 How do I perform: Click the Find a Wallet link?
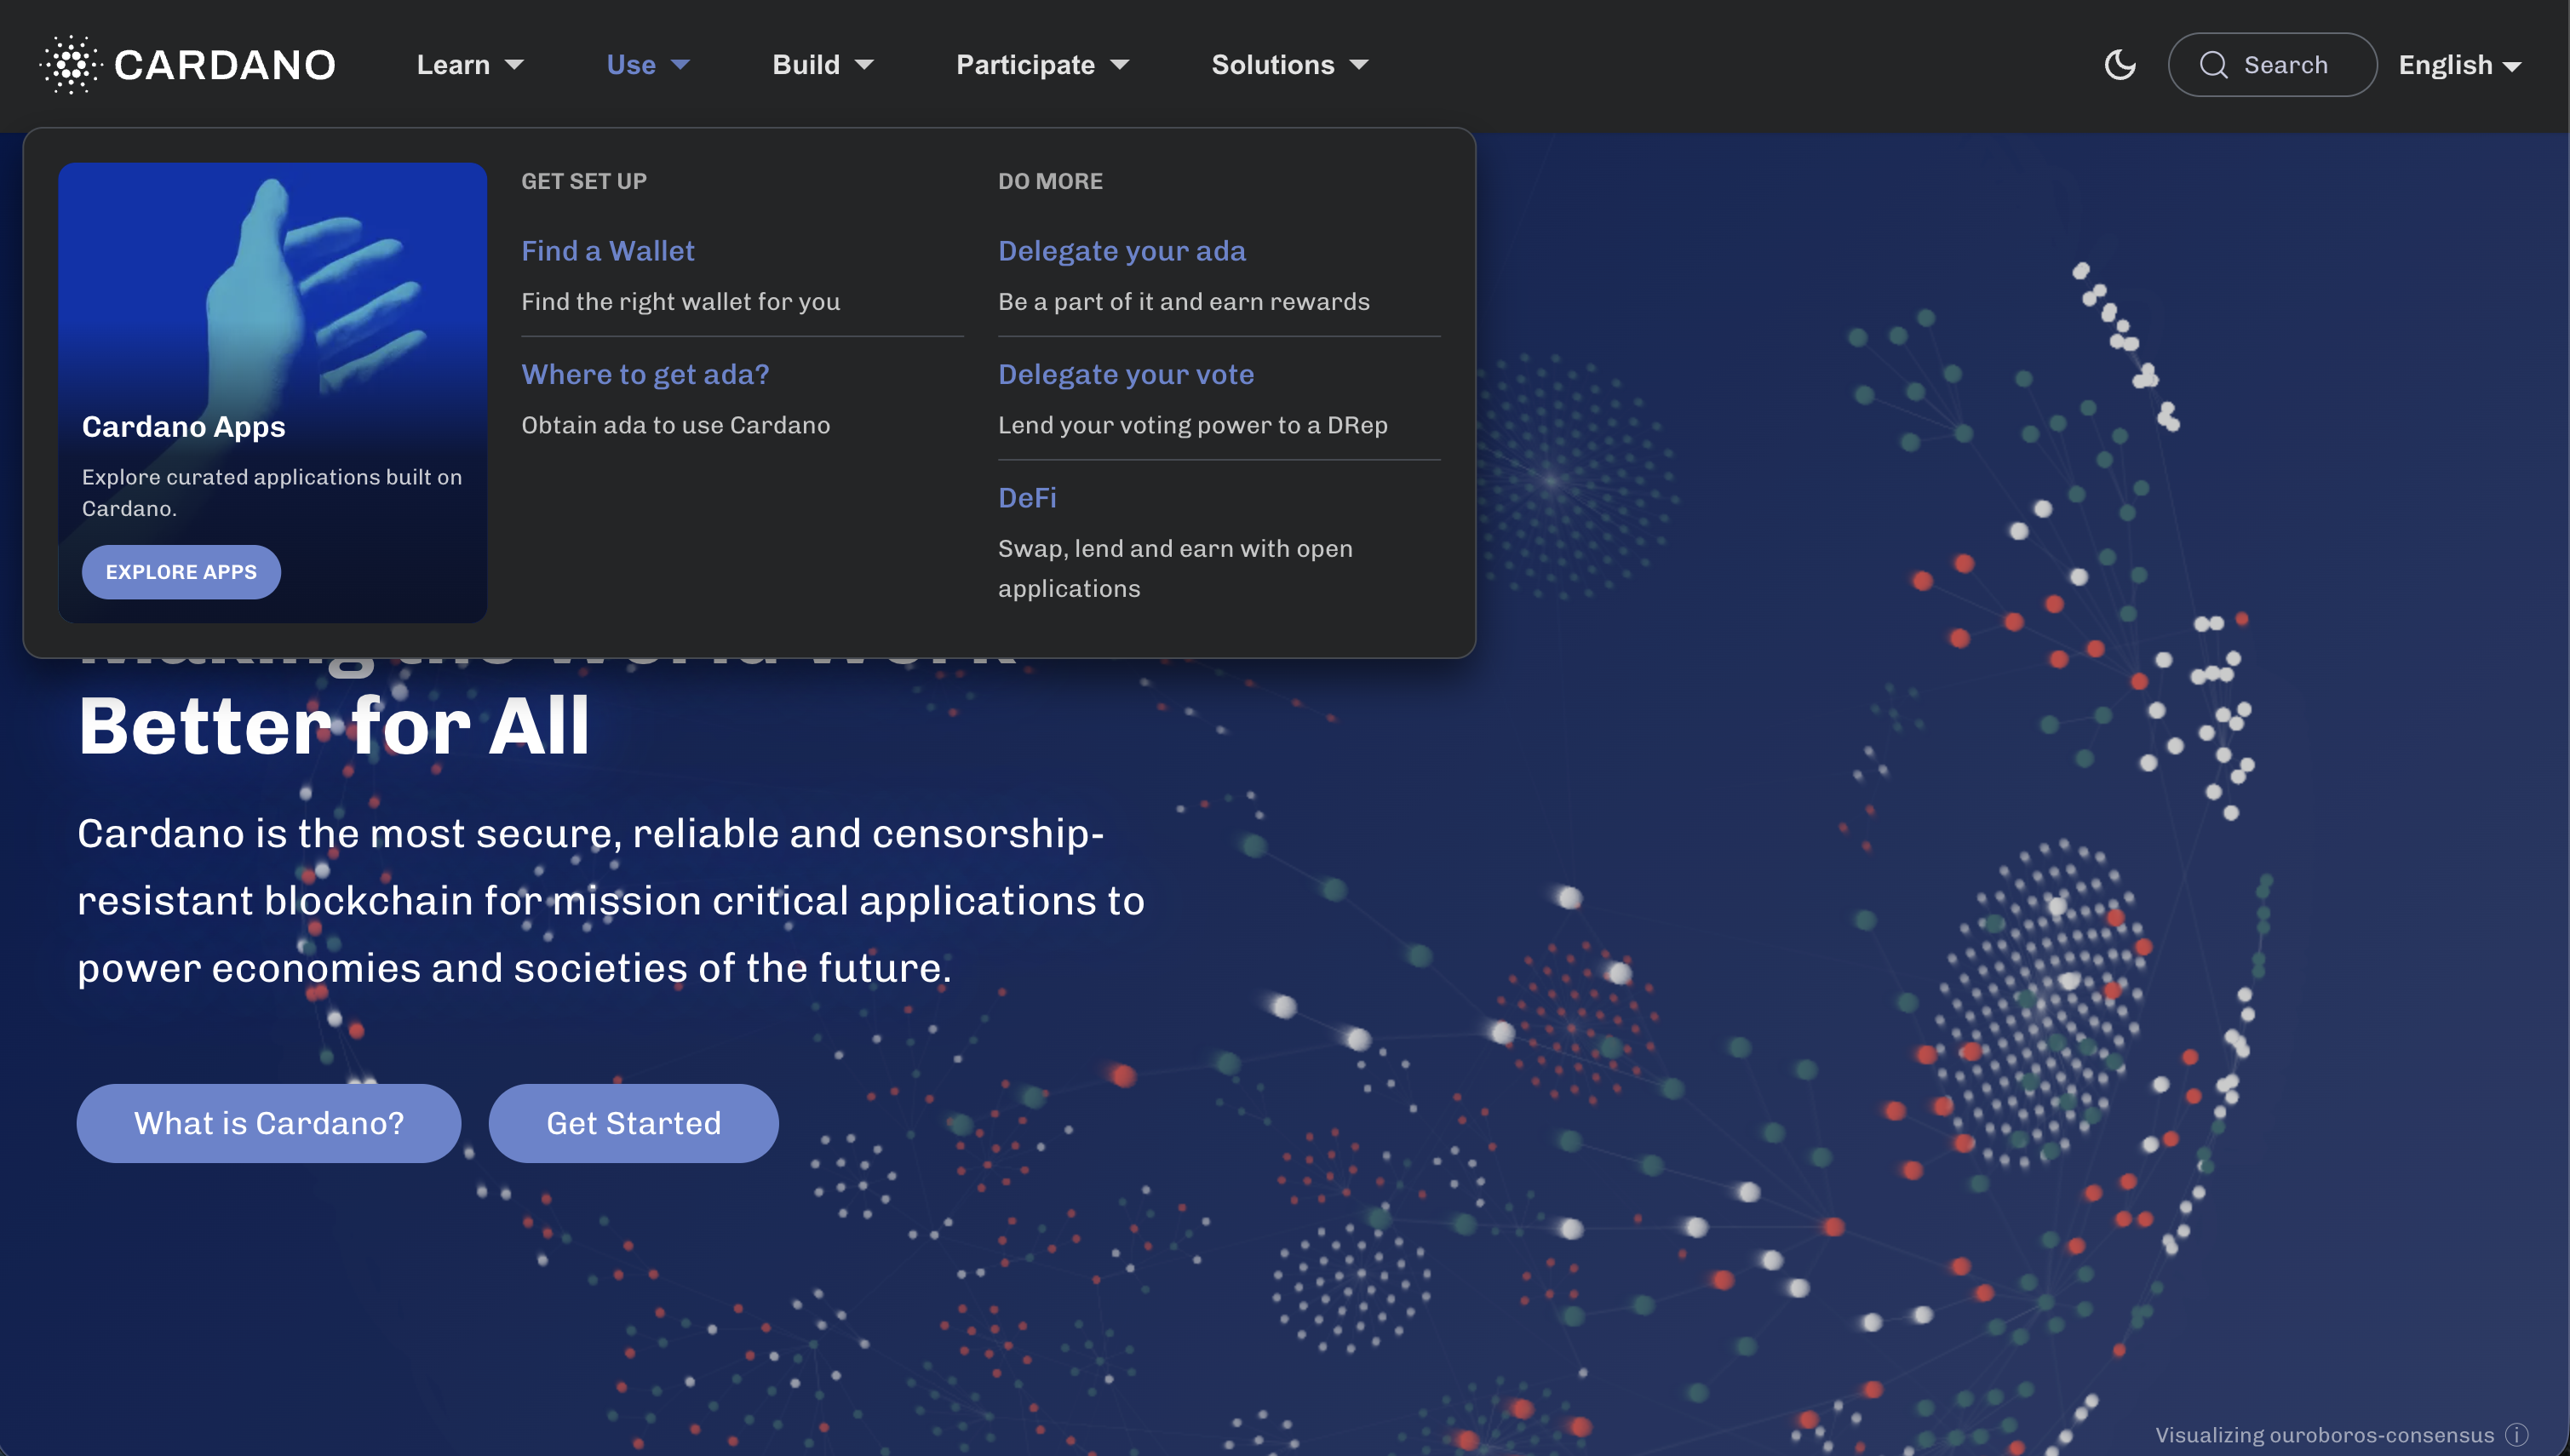608,251
